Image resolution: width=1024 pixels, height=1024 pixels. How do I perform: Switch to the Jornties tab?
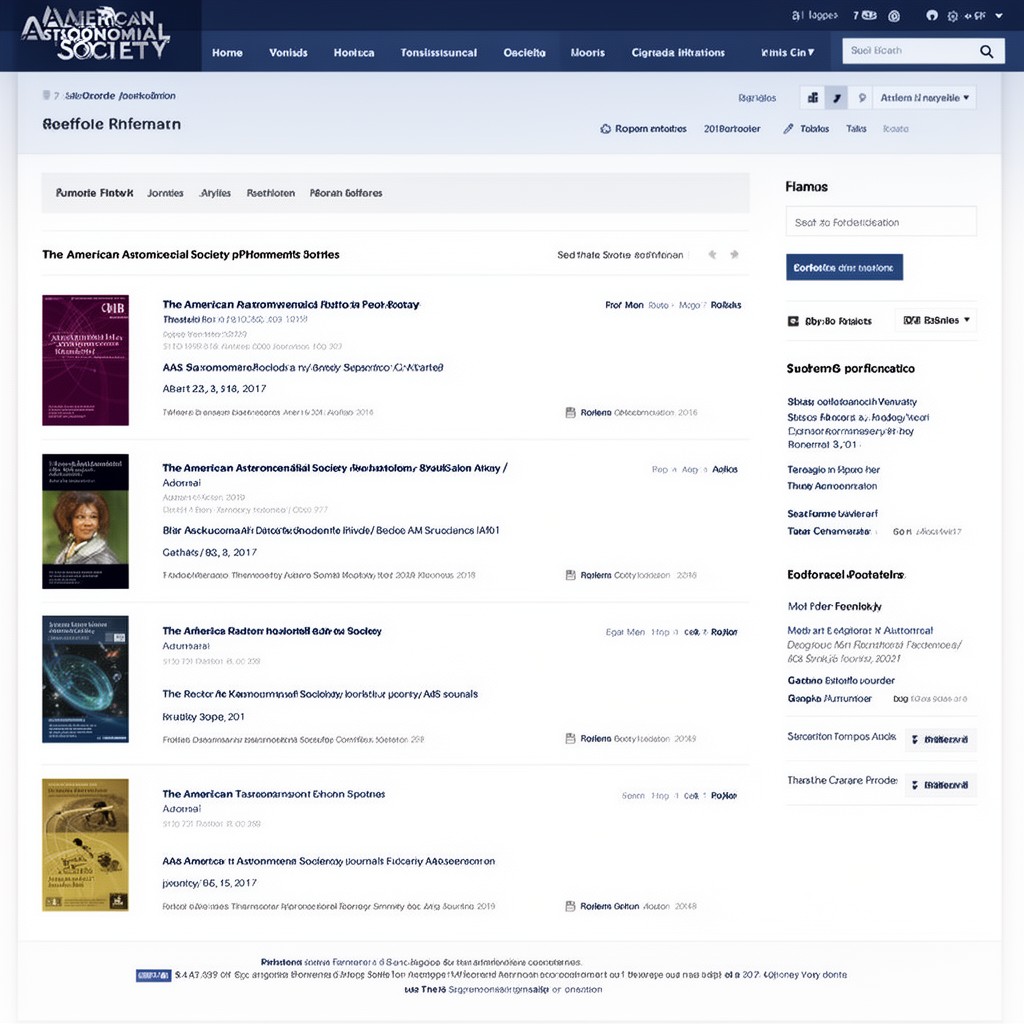(x=165, y=193)
